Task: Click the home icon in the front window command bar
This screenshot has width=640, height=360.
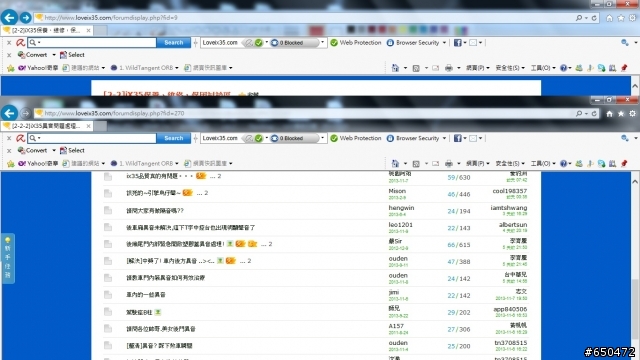Action: pos(395,163)
